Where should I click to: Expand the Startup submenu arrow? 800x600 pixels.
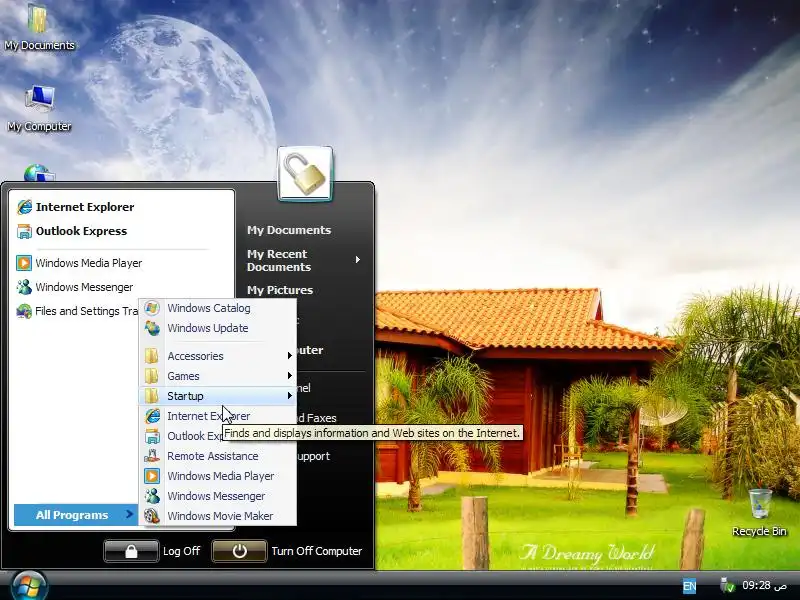(289, 395)
